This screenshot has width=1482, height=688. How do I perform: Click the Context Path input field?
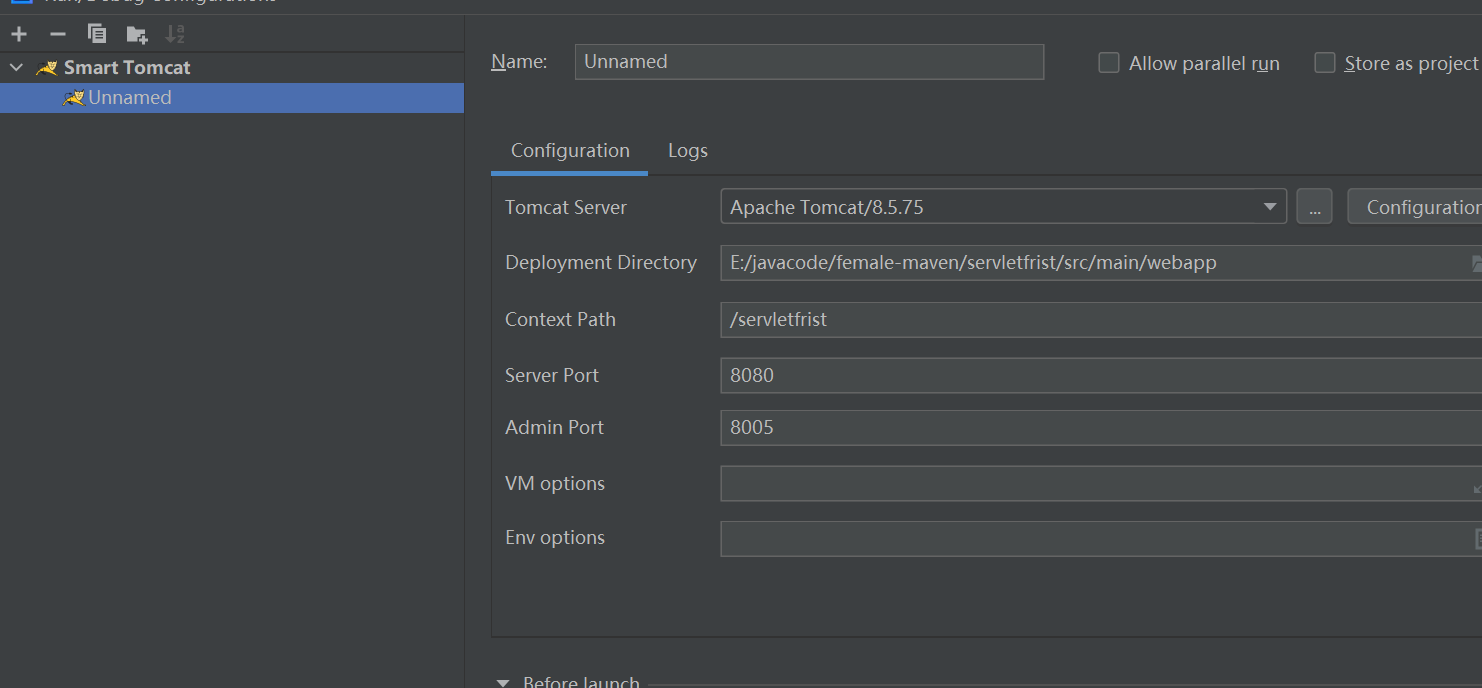pos(1100,320)
